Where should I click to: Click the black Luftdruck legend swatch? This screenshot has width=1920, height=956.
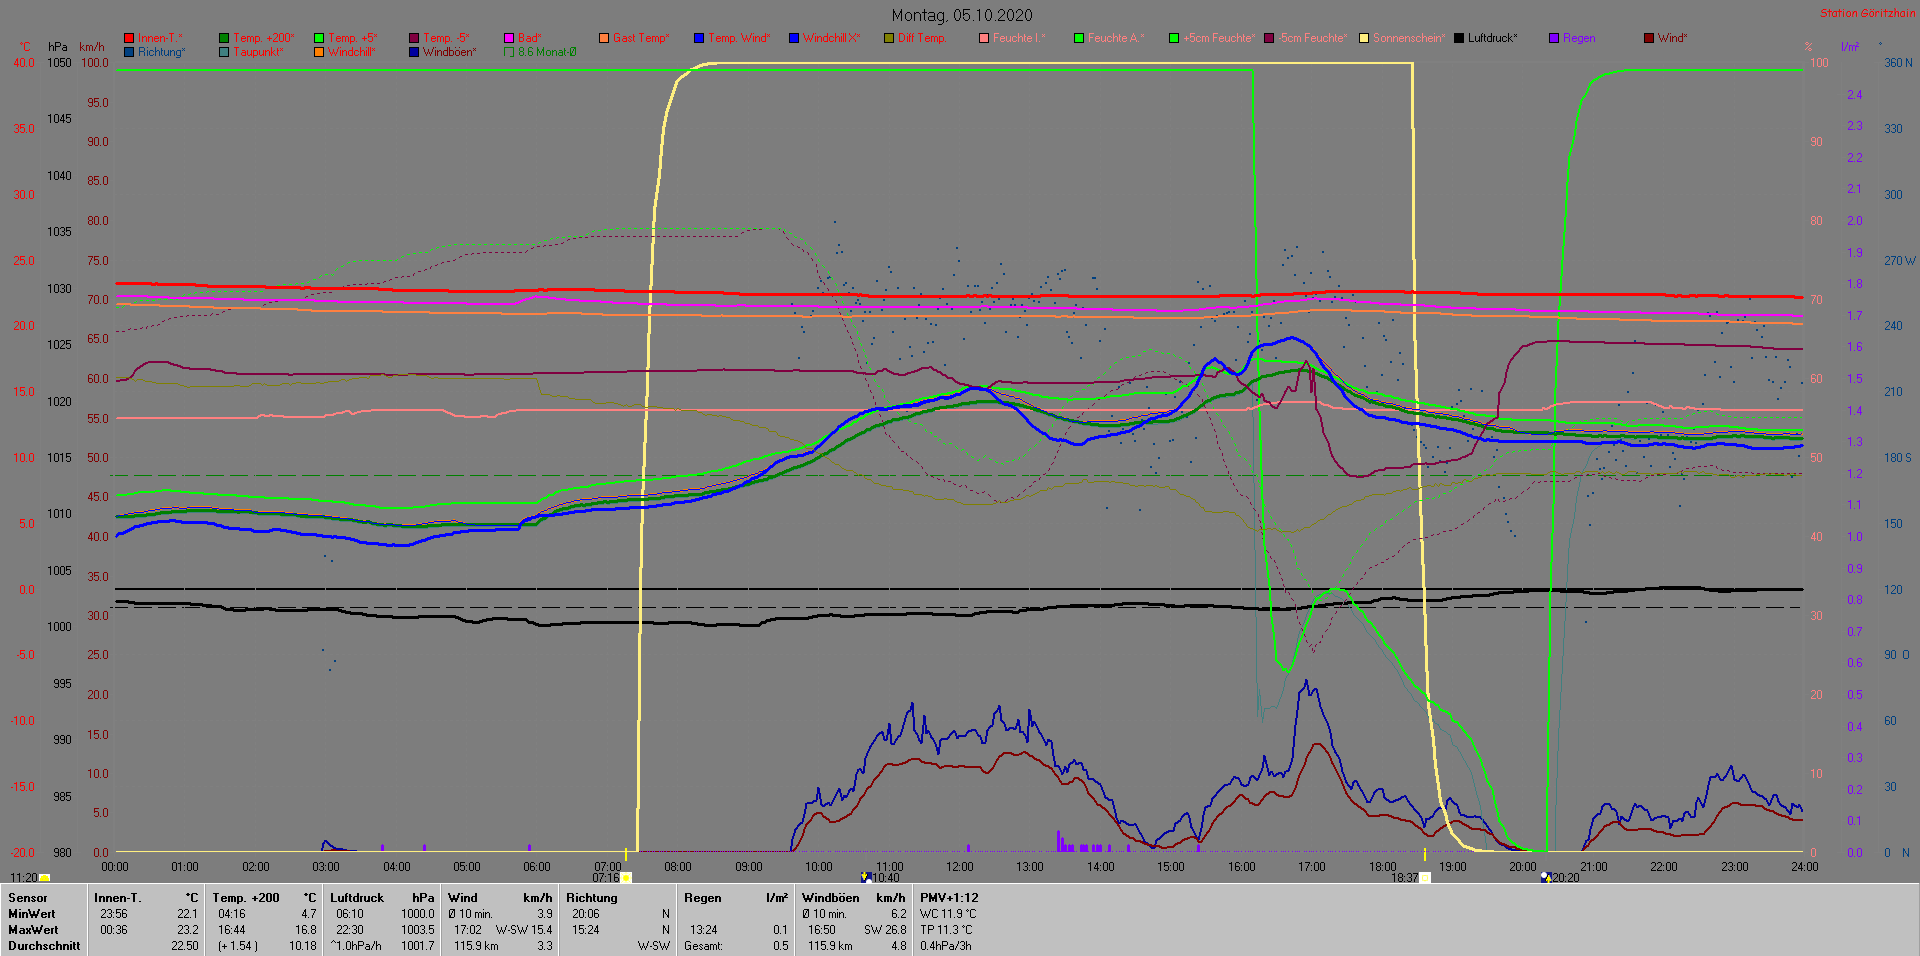(x=1459, y=38)
